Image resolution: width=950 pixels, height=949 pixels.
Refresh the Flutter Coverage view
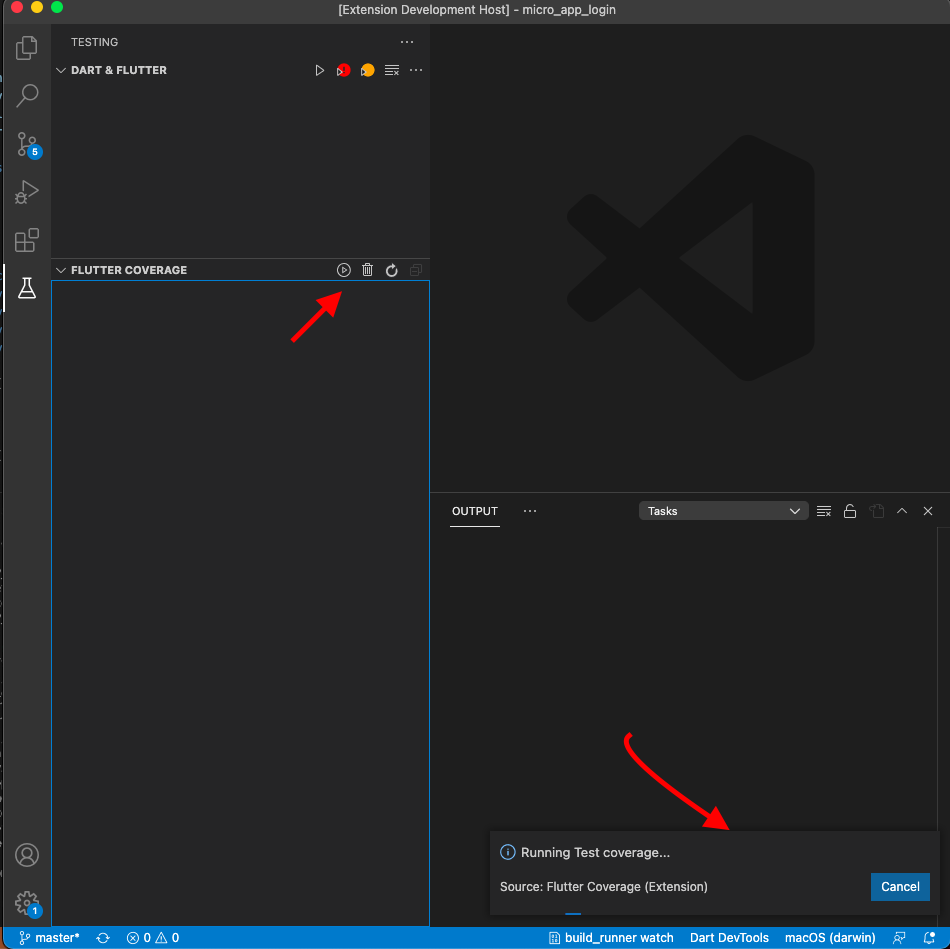click(391, 270)
